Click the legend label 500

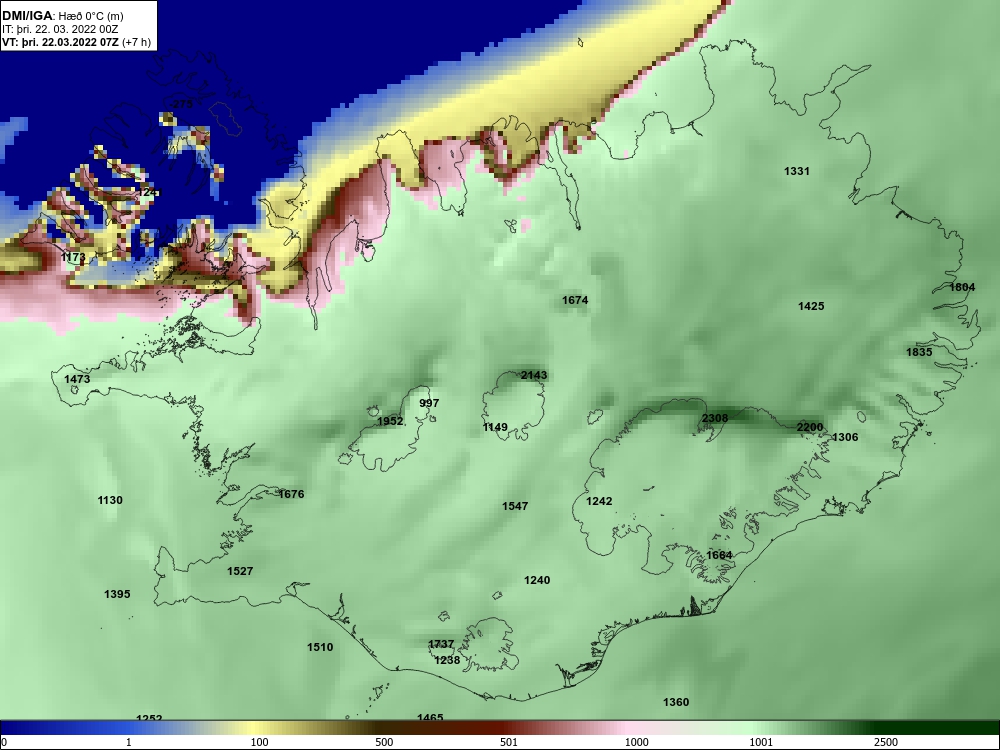pos(384,742)
